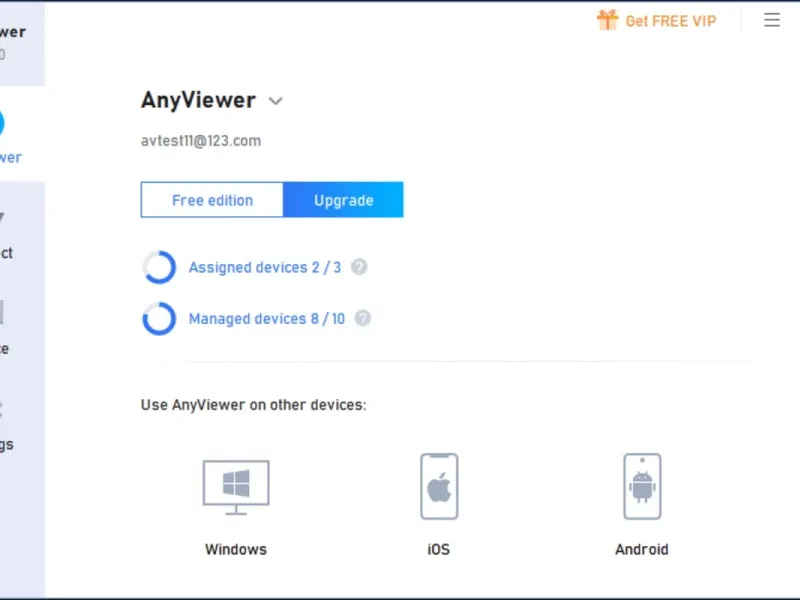Click the help icon next to Managed devices
Screen dimensions: 800x600
click(363, 318)
